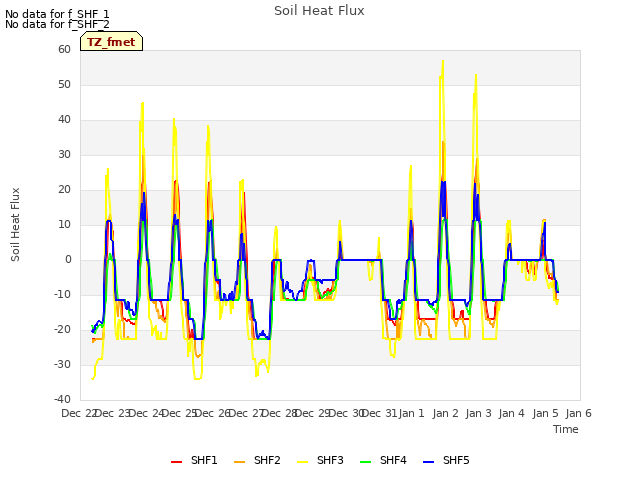Screen dimensions: 640x480
Task: Click the -20 y-axis tick label
Action: 62,329
